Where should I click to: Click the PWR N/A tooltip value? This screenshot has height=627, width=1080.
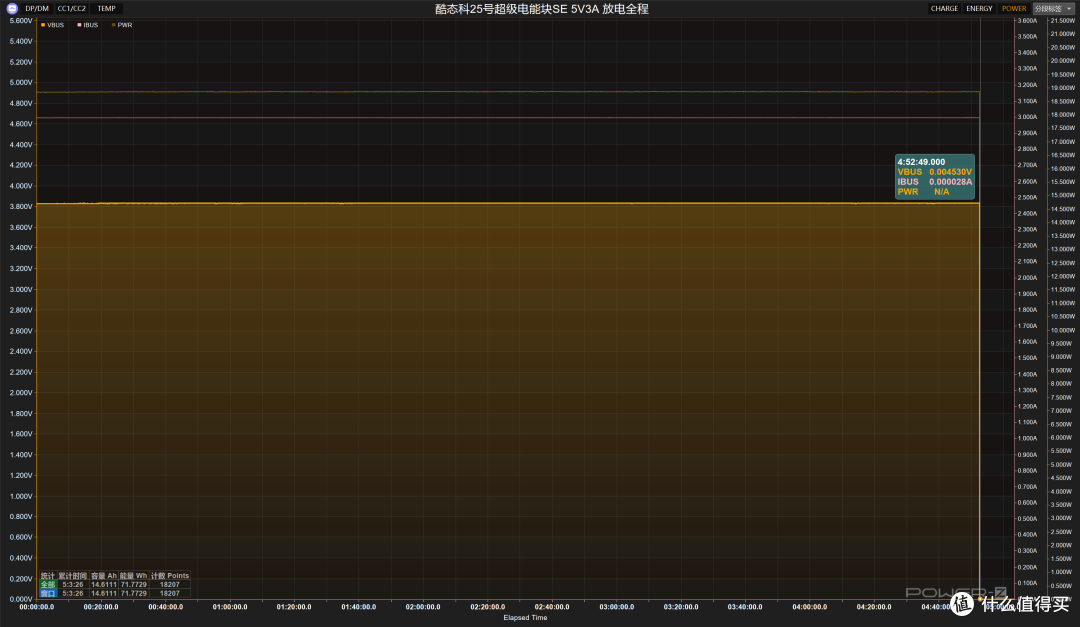point(941,192)
